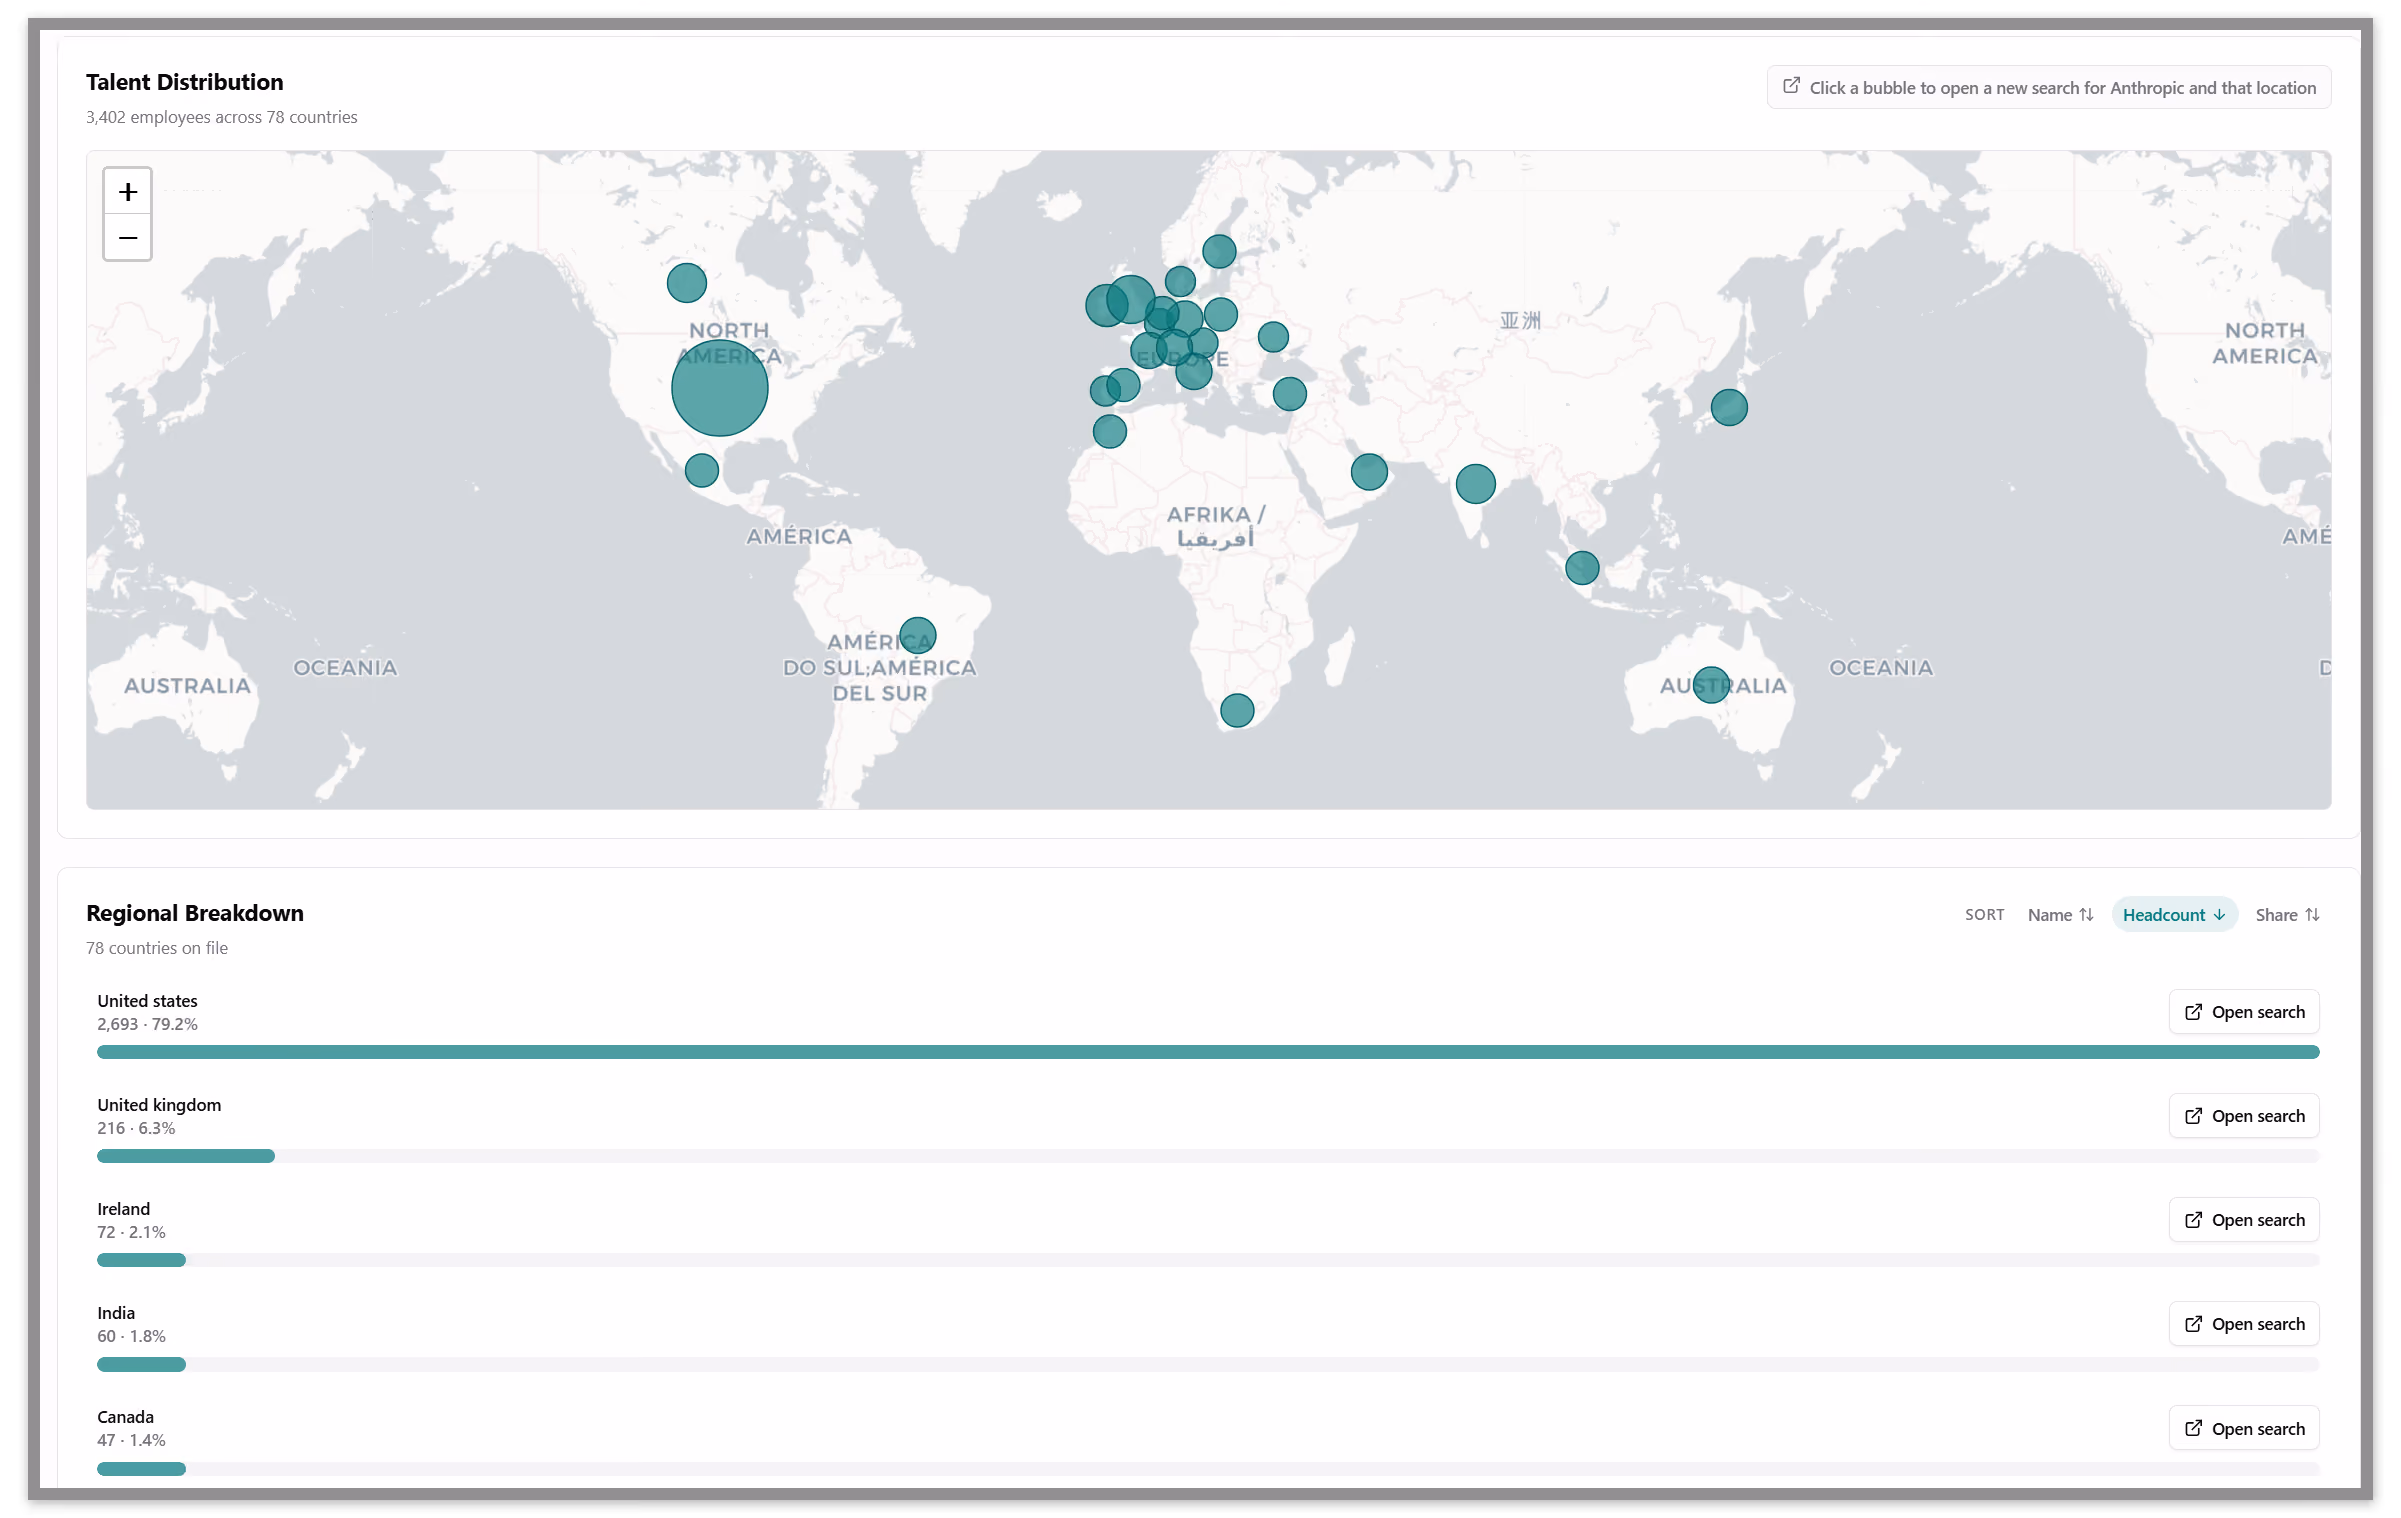Click the '216 · 6.3%' value
The image size is (2401, 1518).
click(136, 1128)
